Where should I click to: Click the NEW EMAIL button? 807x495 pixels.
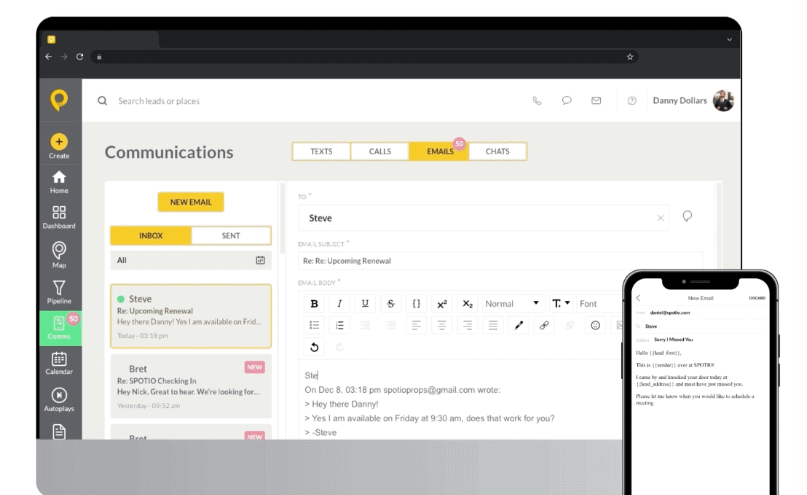tap(191, 202)
